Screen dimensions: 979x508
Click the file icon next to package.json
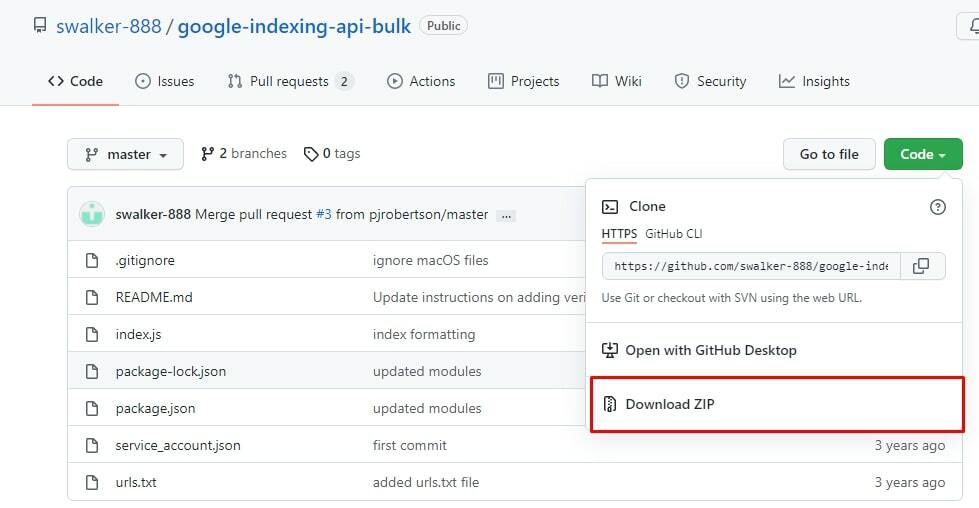[x=92, y=408]
